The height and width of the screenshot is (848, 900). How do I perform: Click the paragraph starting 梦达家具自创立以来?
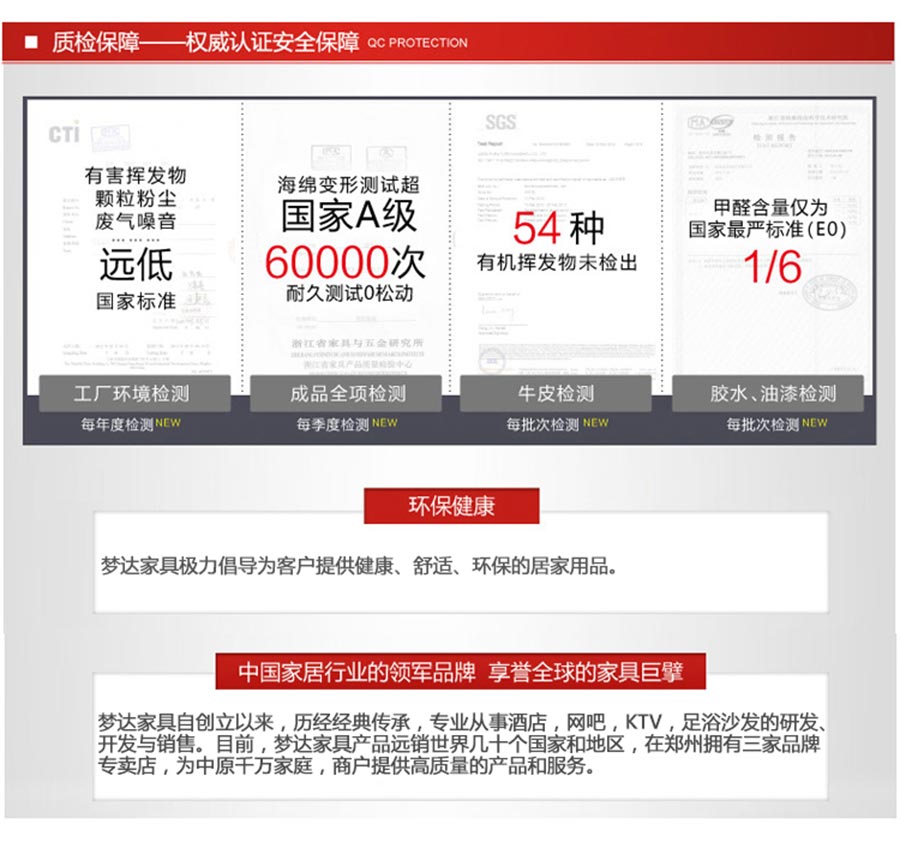click(x=460, y=744)
